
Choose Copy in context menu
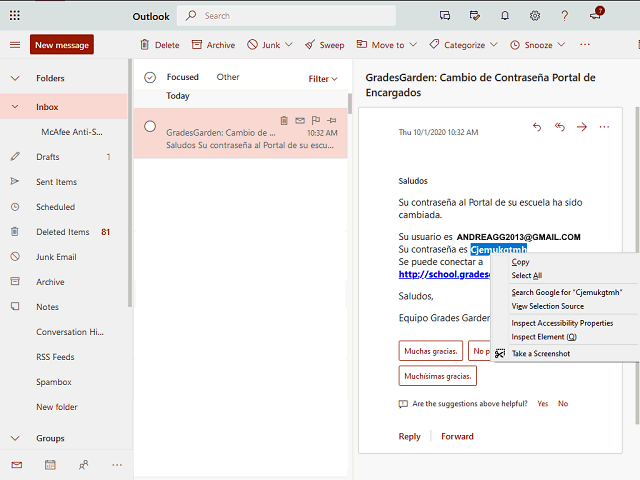(x=520, y=262)
